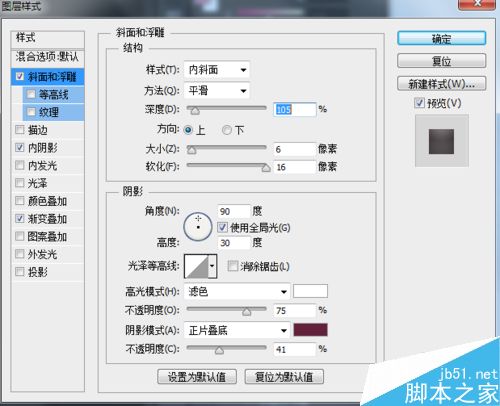
Task: Click the size value field 6
Action: (x=294, y=149)
